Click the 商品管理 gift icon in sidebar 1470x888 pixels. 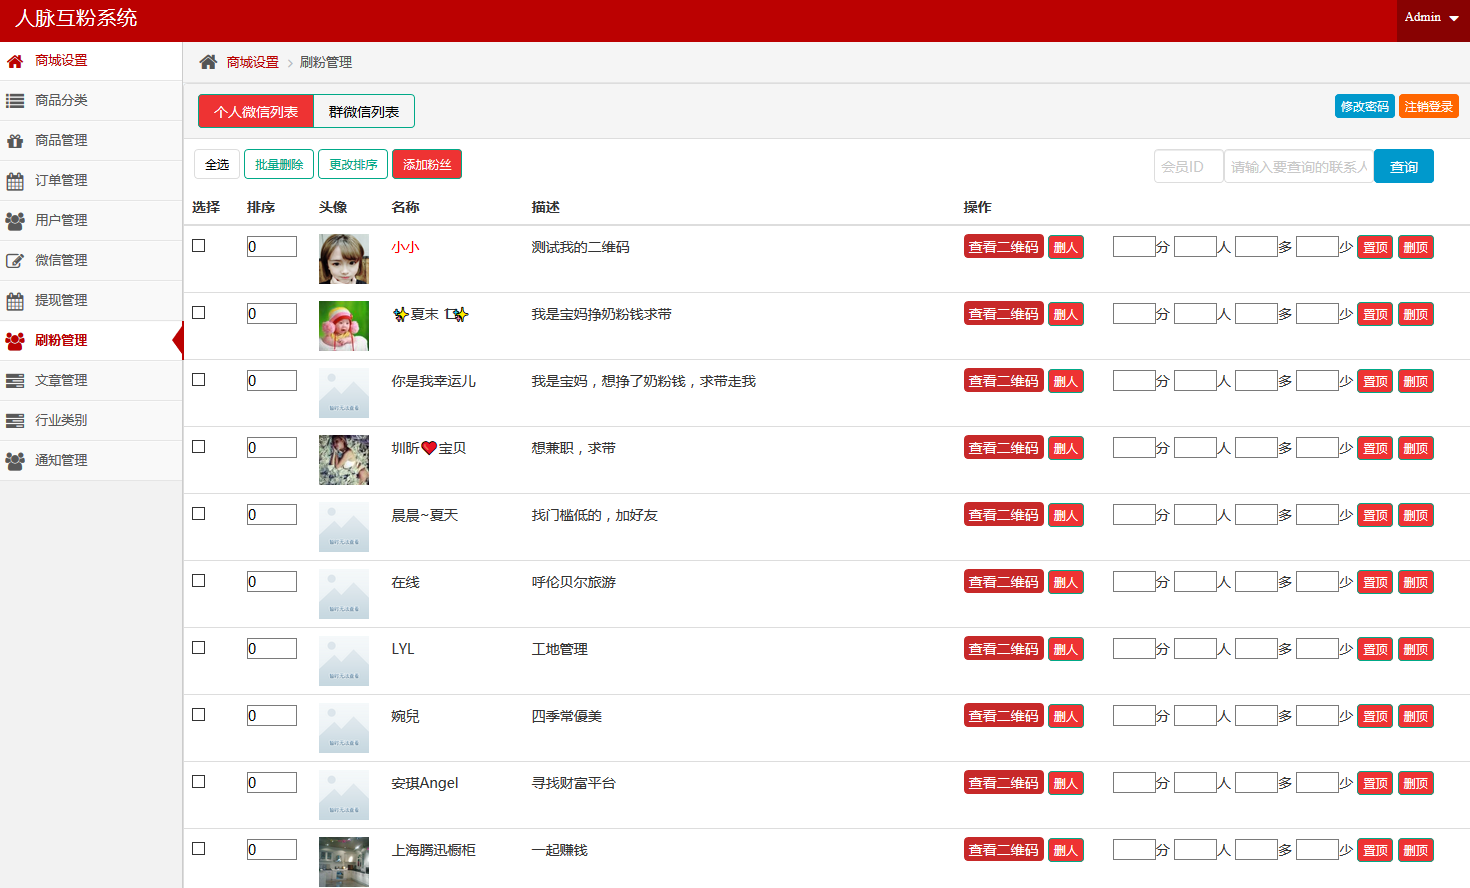point(15,141)
